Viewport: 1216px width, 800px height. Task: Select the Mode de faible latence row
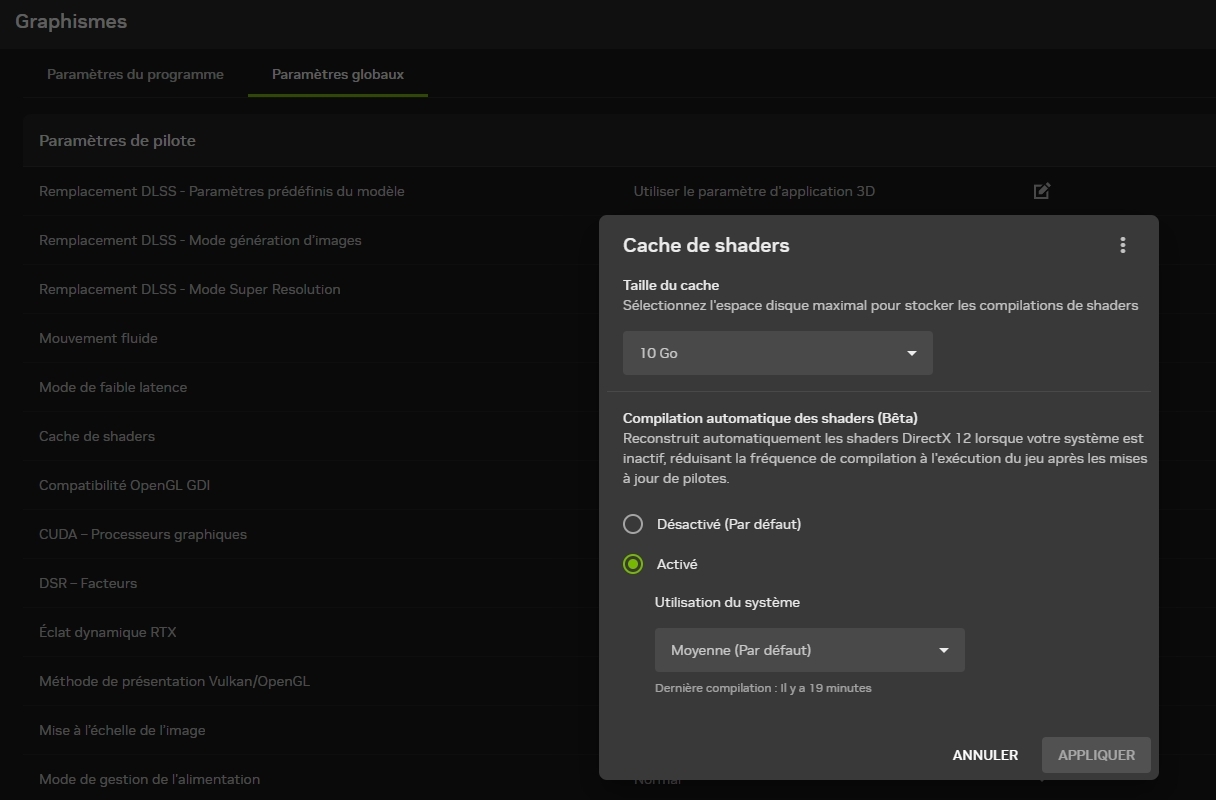click(113, 387)
